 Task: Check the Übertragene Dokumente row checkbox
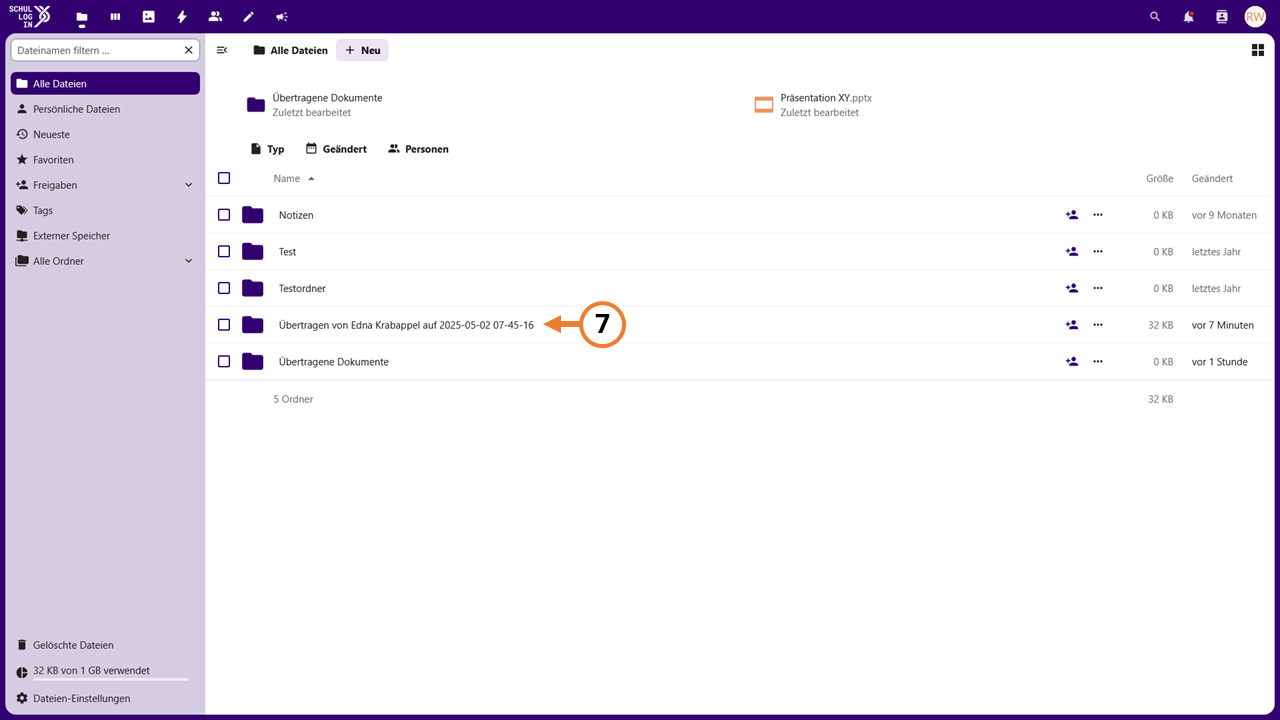[224, 362]
